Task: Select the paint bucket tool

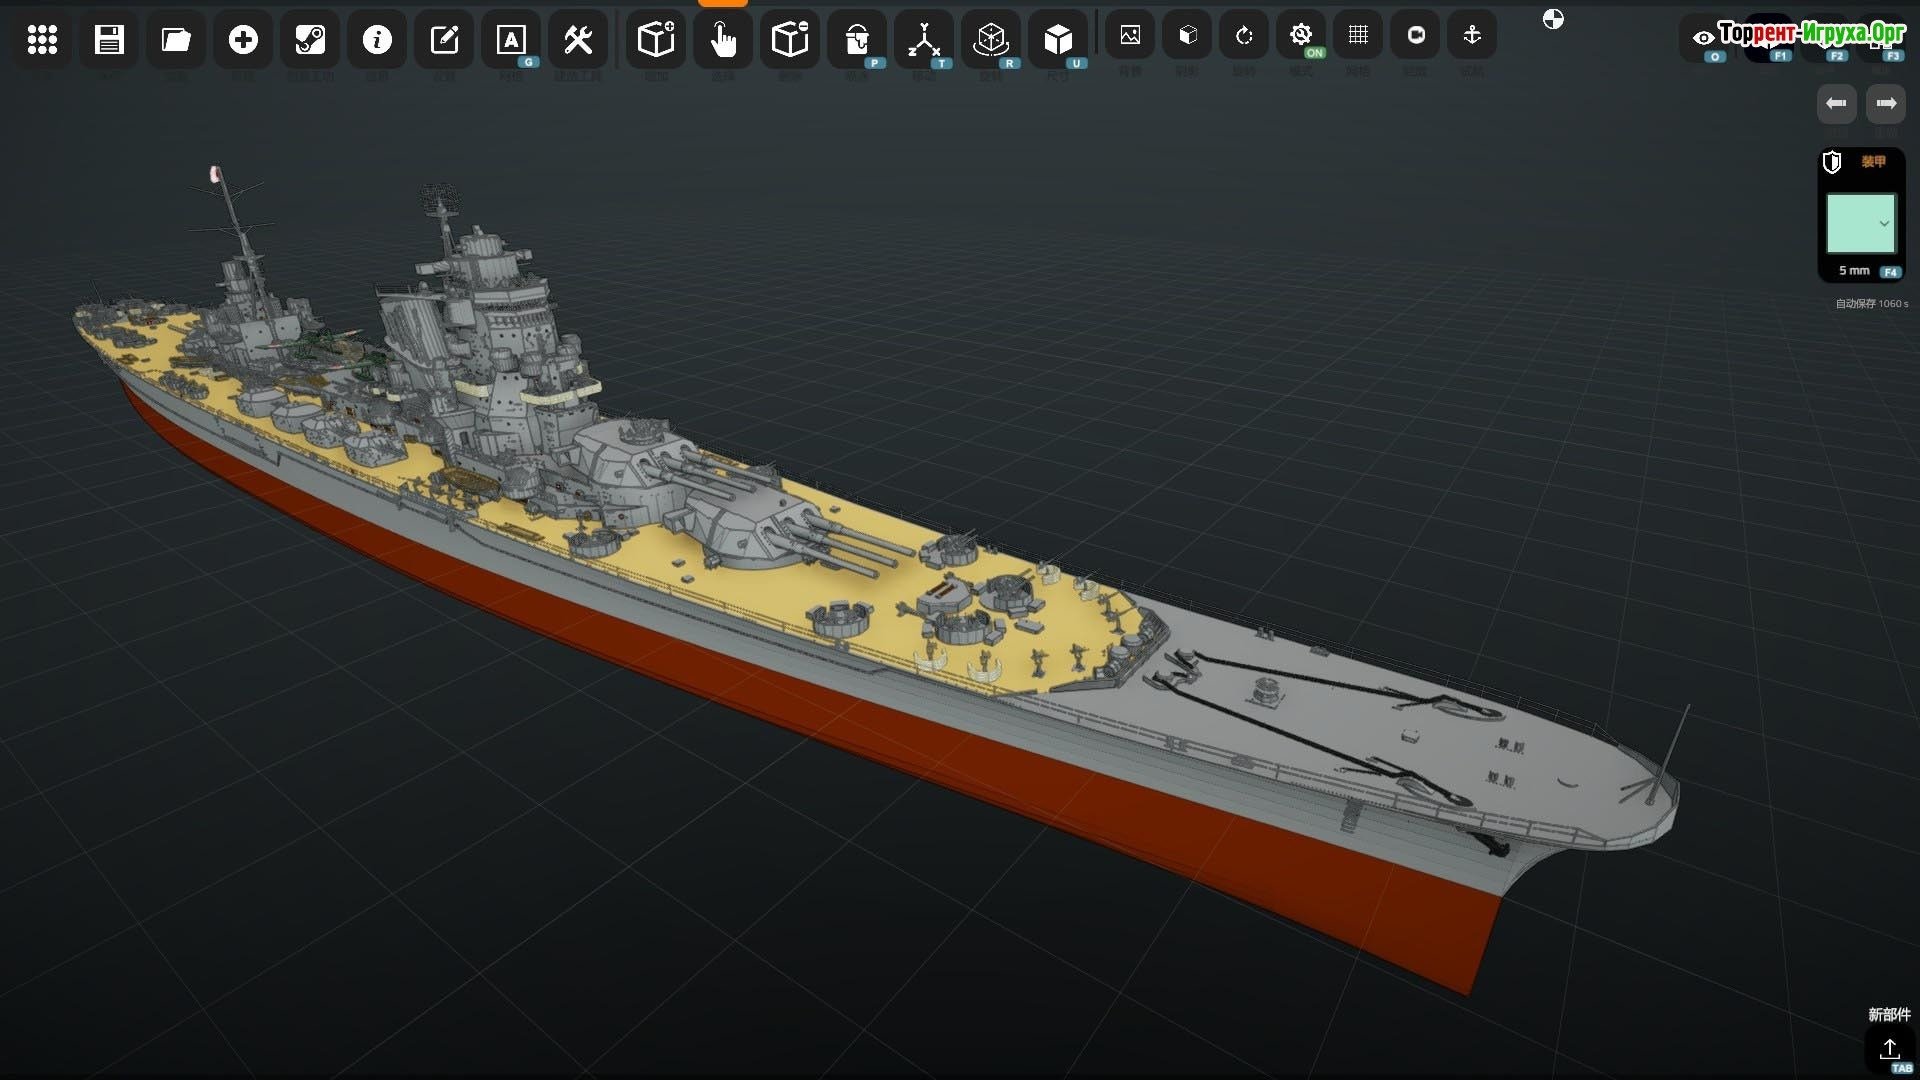Action: (857, 40)
